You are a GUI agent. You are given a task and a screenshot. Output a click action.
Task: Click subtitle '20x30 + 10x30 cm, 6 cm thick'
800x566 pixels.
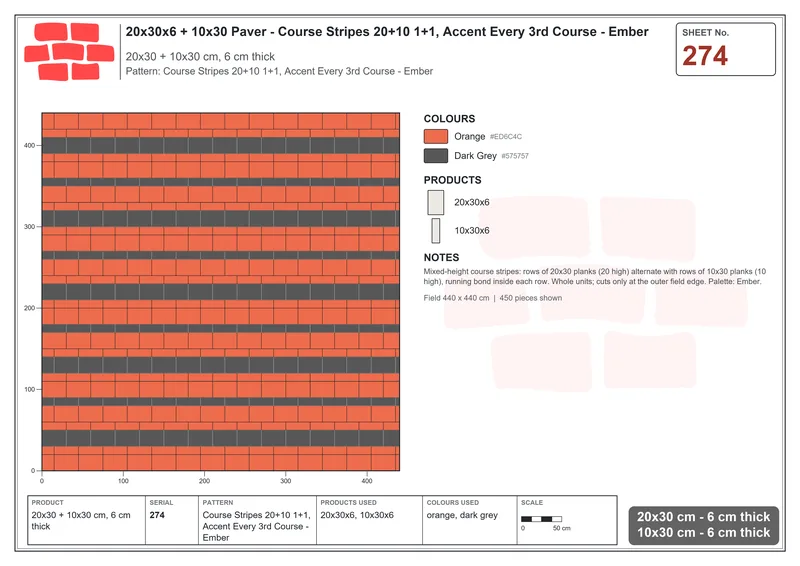click(x=200, y=57)
